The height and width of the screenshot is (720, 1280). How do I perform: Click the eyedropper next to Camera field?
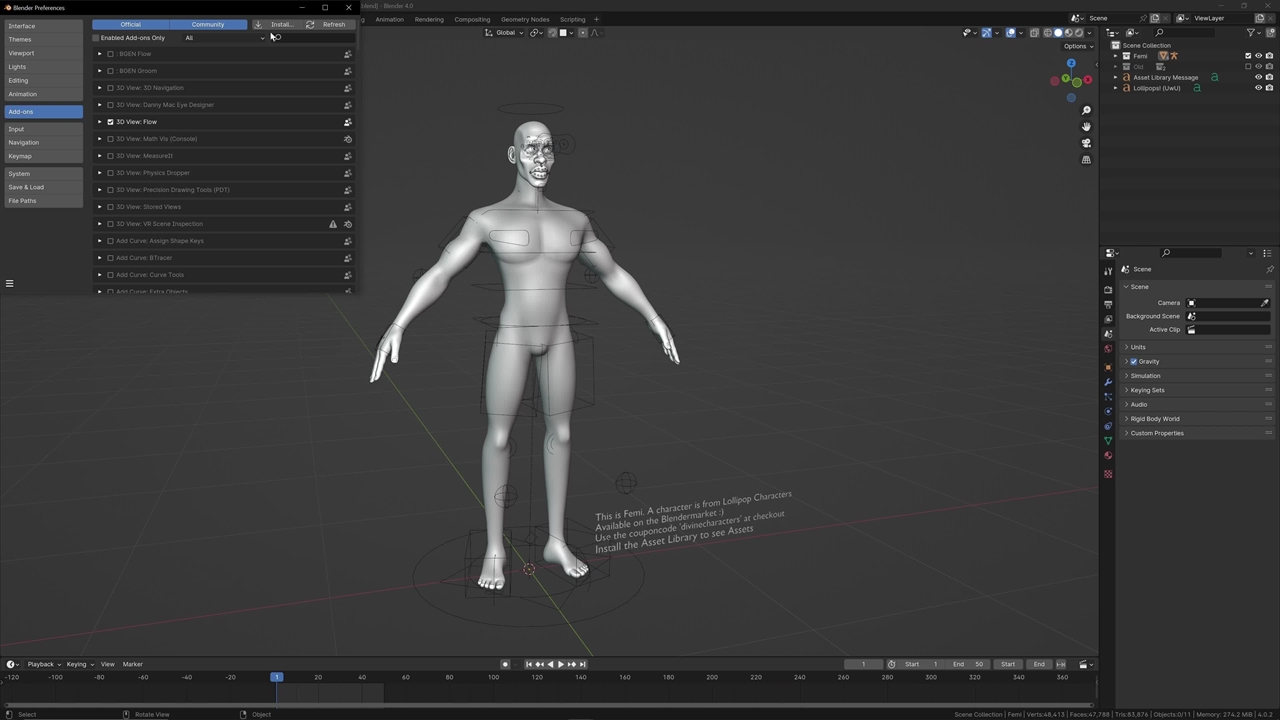pyautogui.click(x=1265, y=303)
